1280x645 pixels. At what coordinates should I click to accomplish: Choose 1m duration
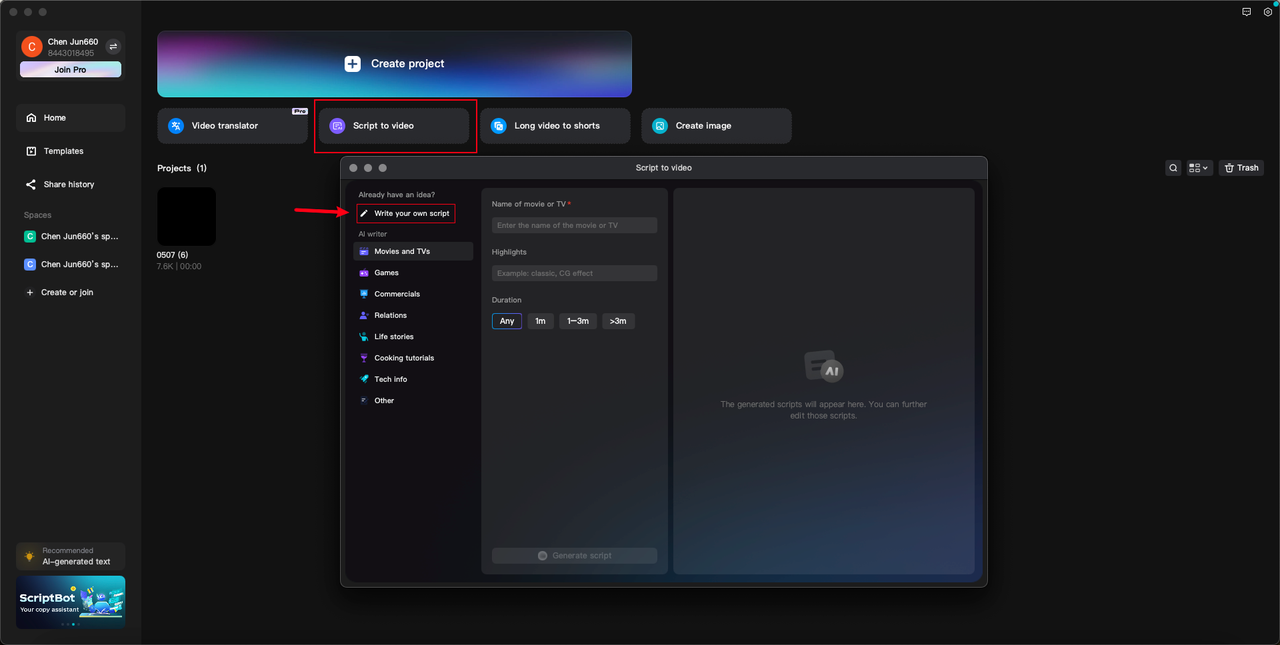(x=540, y=321)
